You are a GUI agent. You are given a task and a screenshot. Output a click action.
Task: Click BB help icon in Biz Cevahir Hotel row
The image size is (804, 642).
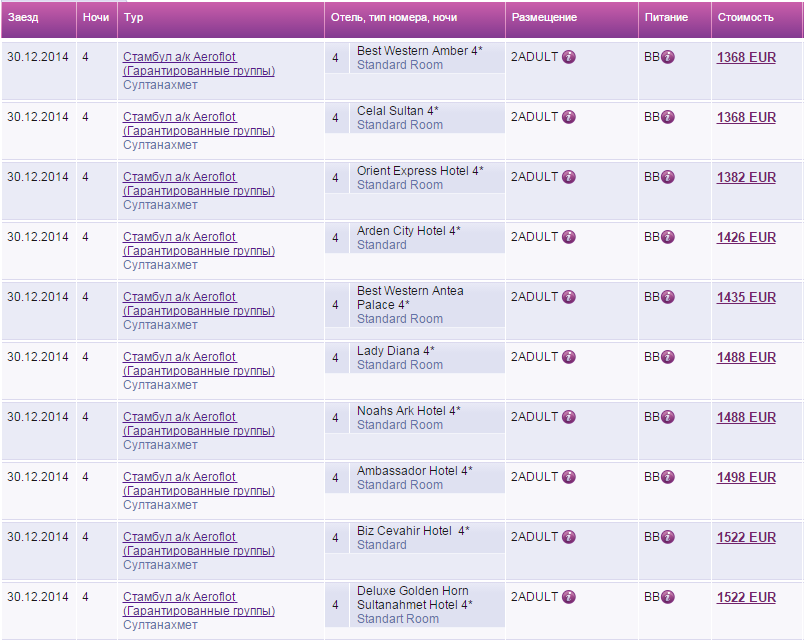pyautogui.click(x=668, y=537)
